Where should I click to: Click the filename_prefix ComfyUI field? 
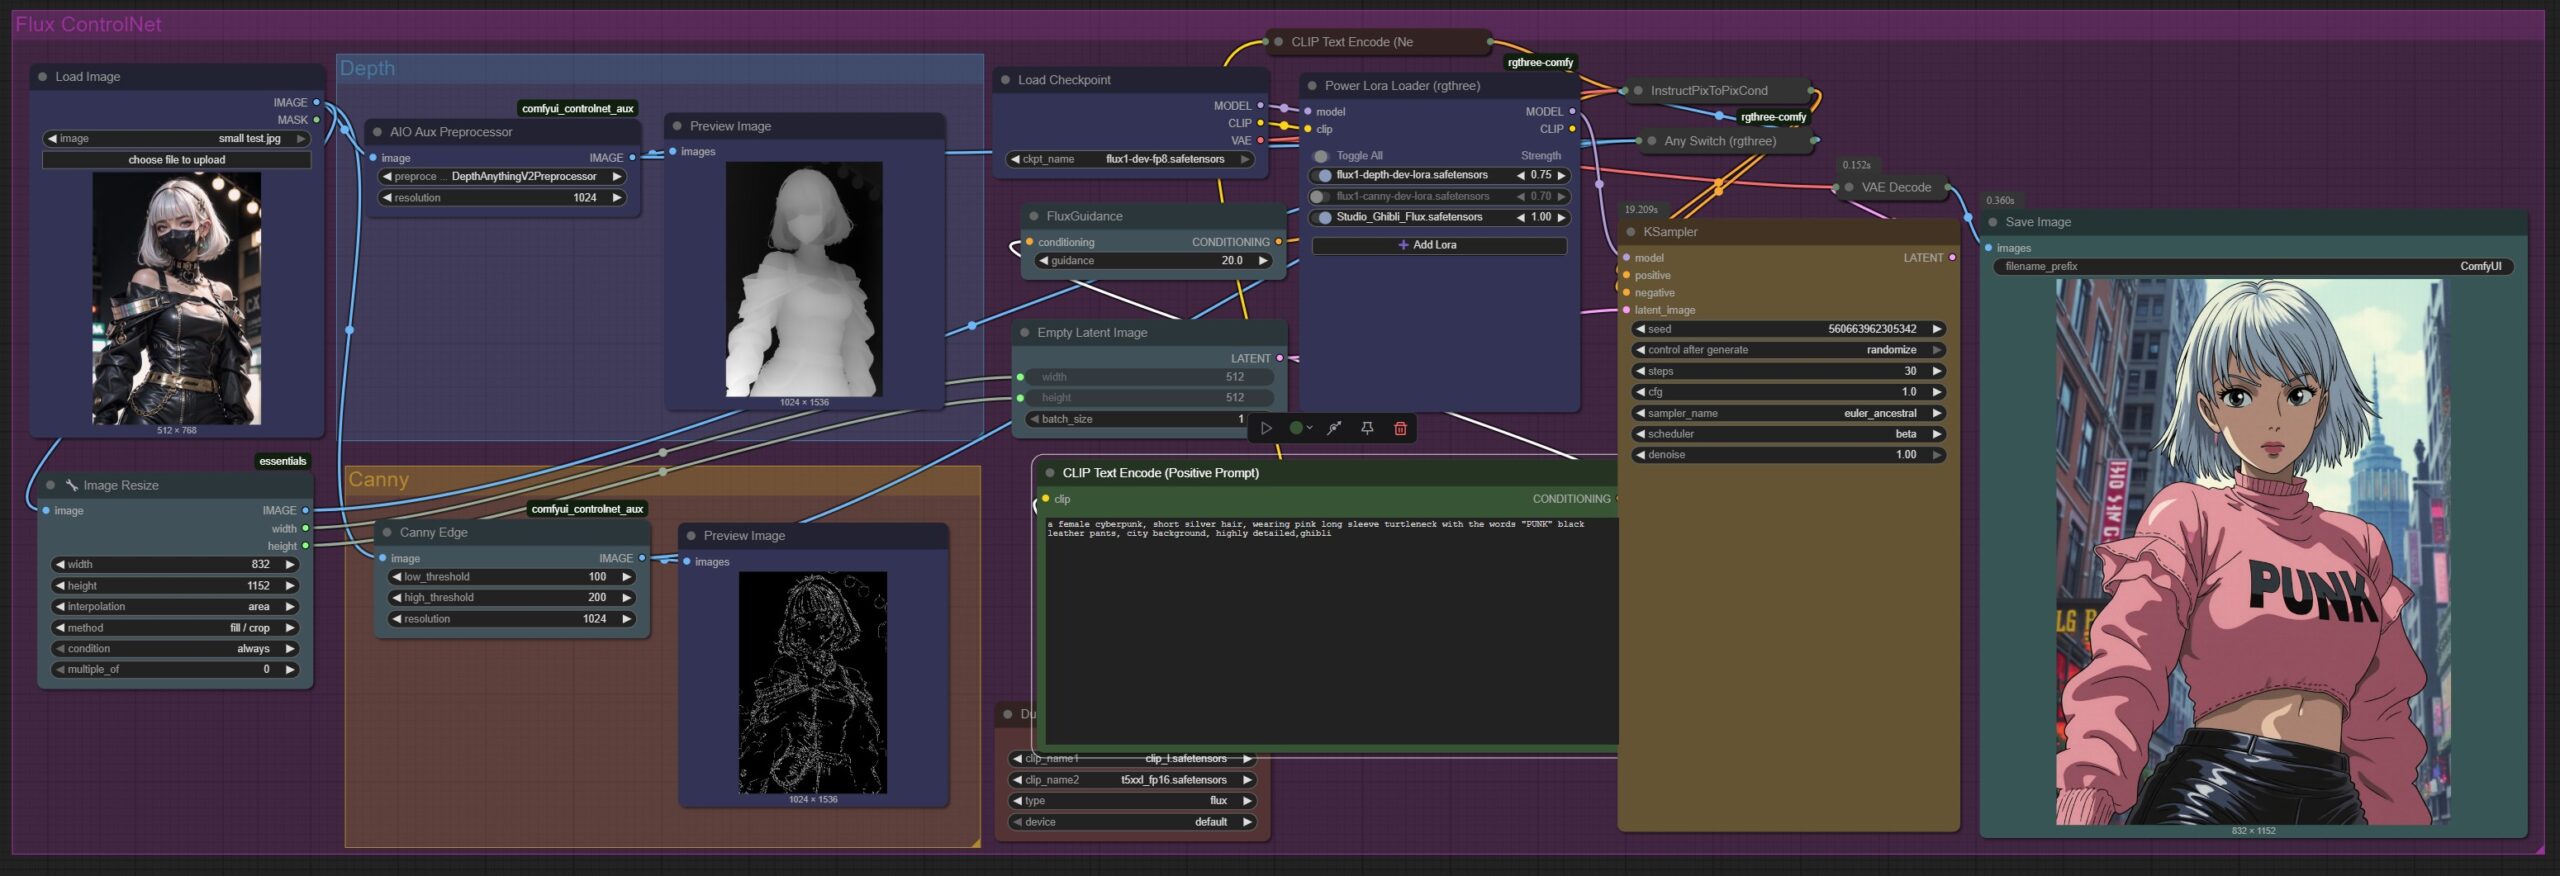(x=2253, y=267)
